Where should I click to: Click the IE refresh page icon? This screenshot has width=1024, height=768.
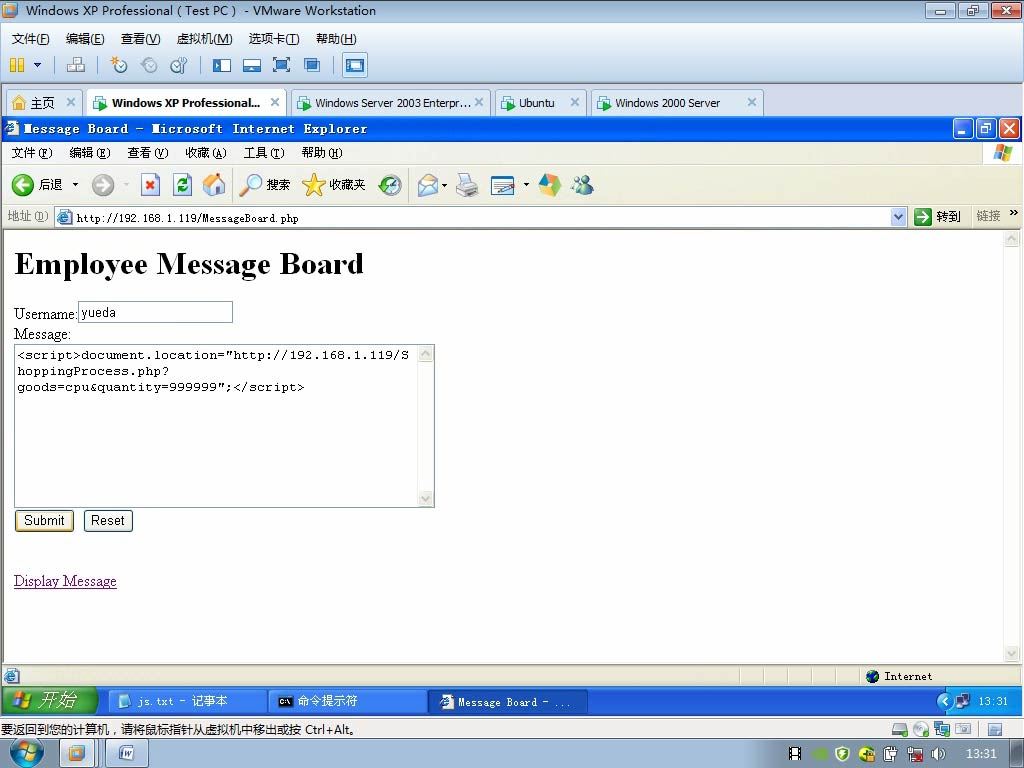(182, 185)
